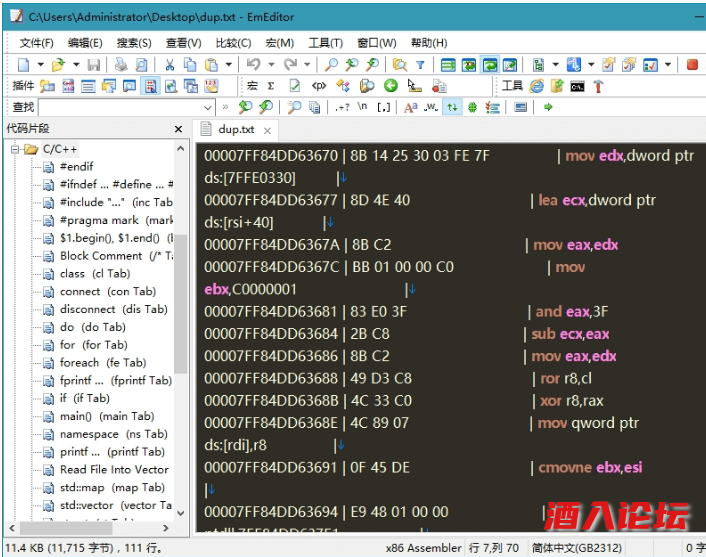Image resolution: width=706 pixels, height=557 pixels.
Task: Click the Filter funnel icon
Action: click(x=420, y=65)
